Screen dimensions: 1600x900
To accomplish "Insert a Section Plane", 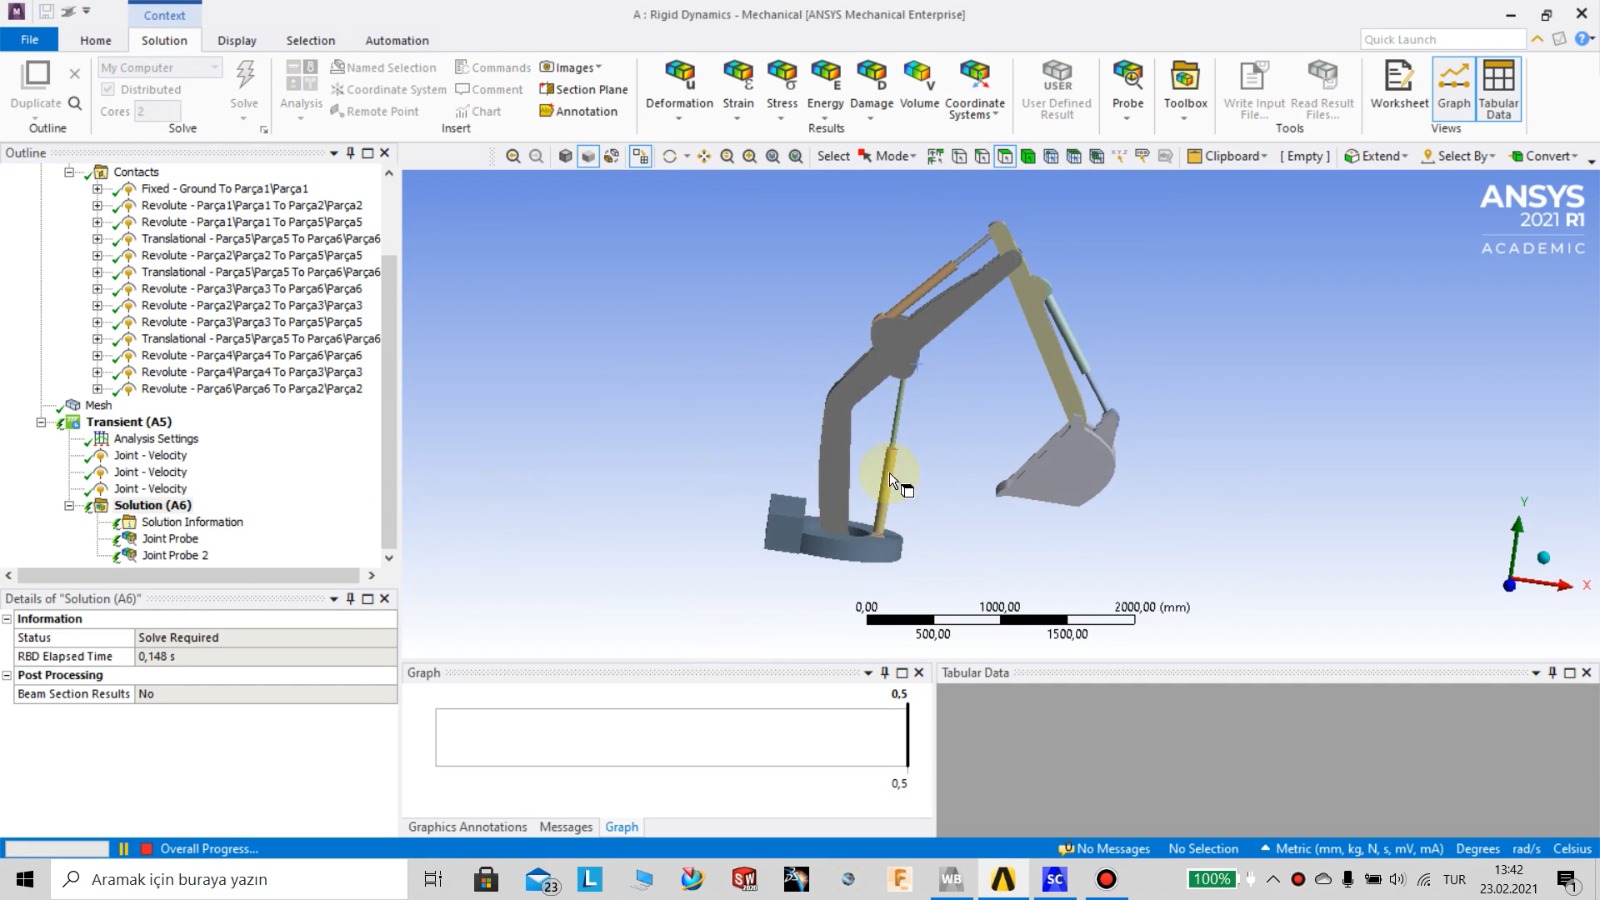I will (x=584, y=89).
